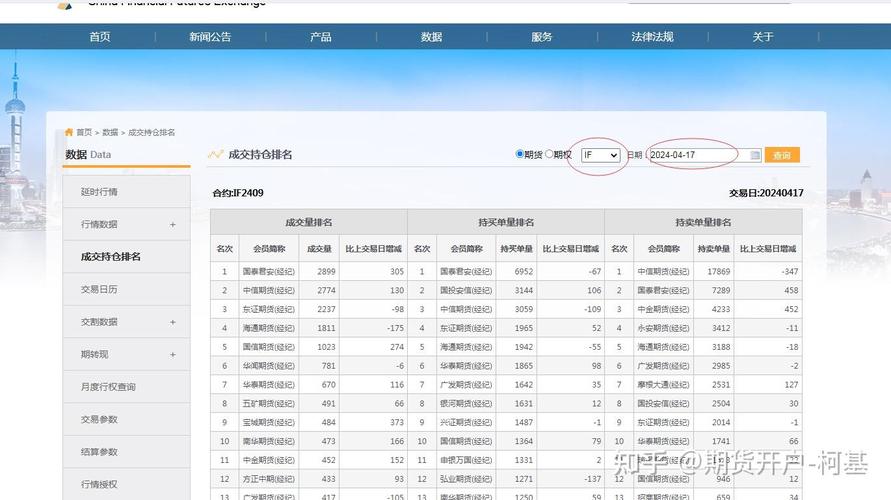
Task: Click the 持买单量排名 table header
Action: [x=506, y=222]
